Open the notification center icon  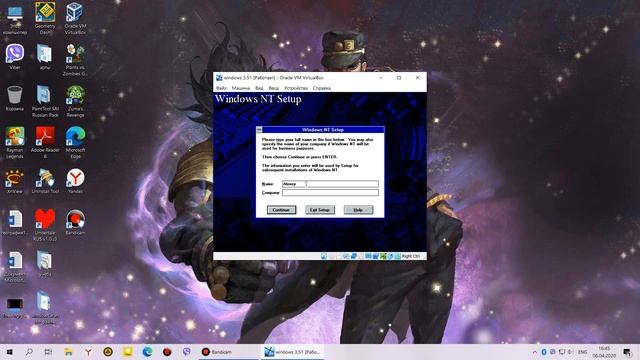627,352
